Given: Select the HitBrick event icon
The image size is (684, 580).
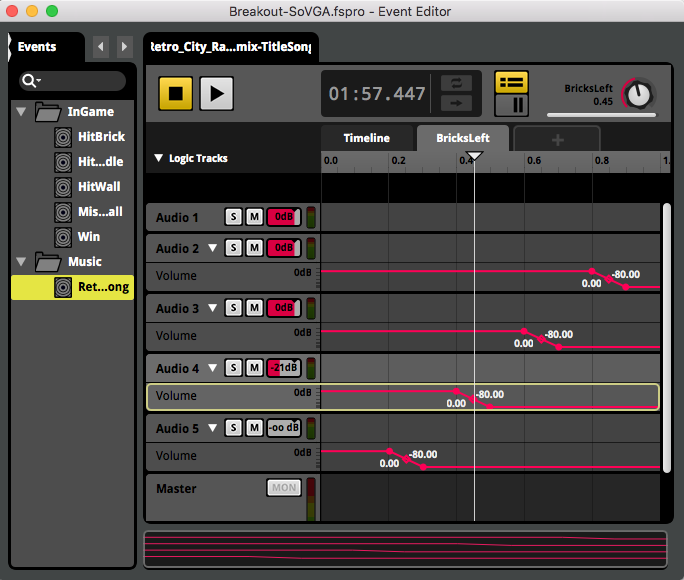Looking at the screenshot, I should tap(63, 137).
